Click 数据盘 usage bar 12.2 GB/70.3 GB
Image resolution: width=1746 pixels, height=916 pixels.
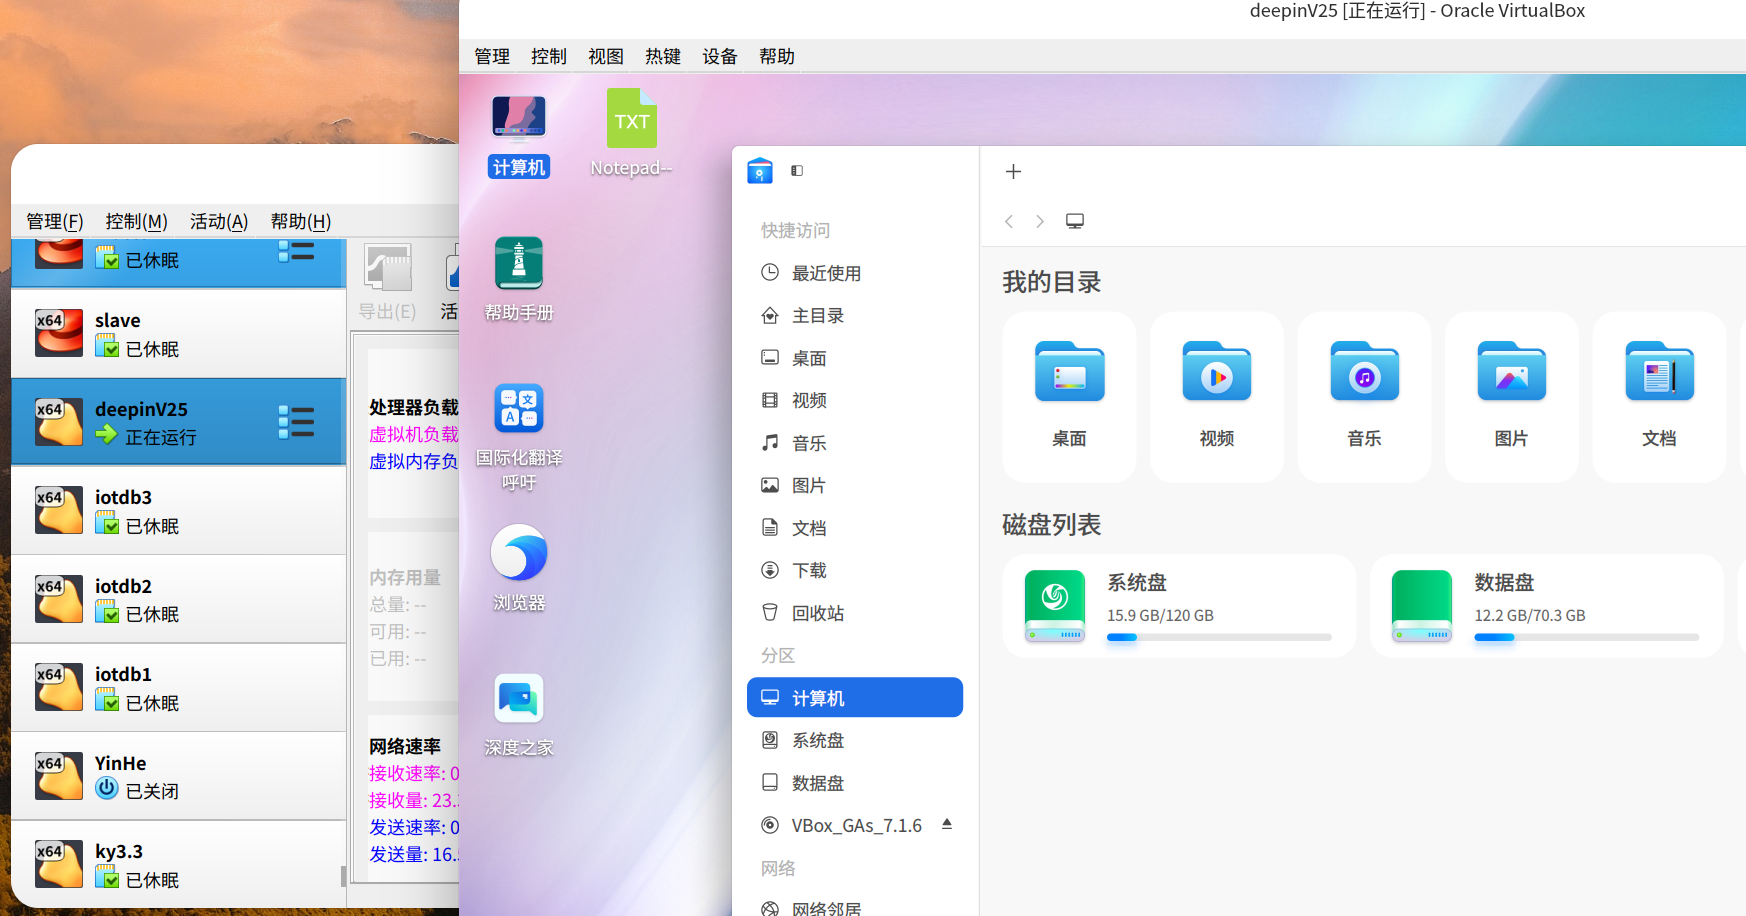(x=1586, y=637)
